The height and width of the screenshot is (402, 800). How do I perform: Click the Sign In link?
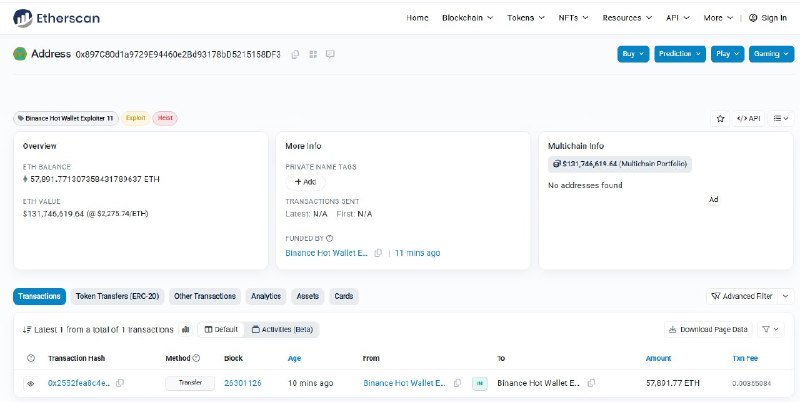[x=768, y=18]
